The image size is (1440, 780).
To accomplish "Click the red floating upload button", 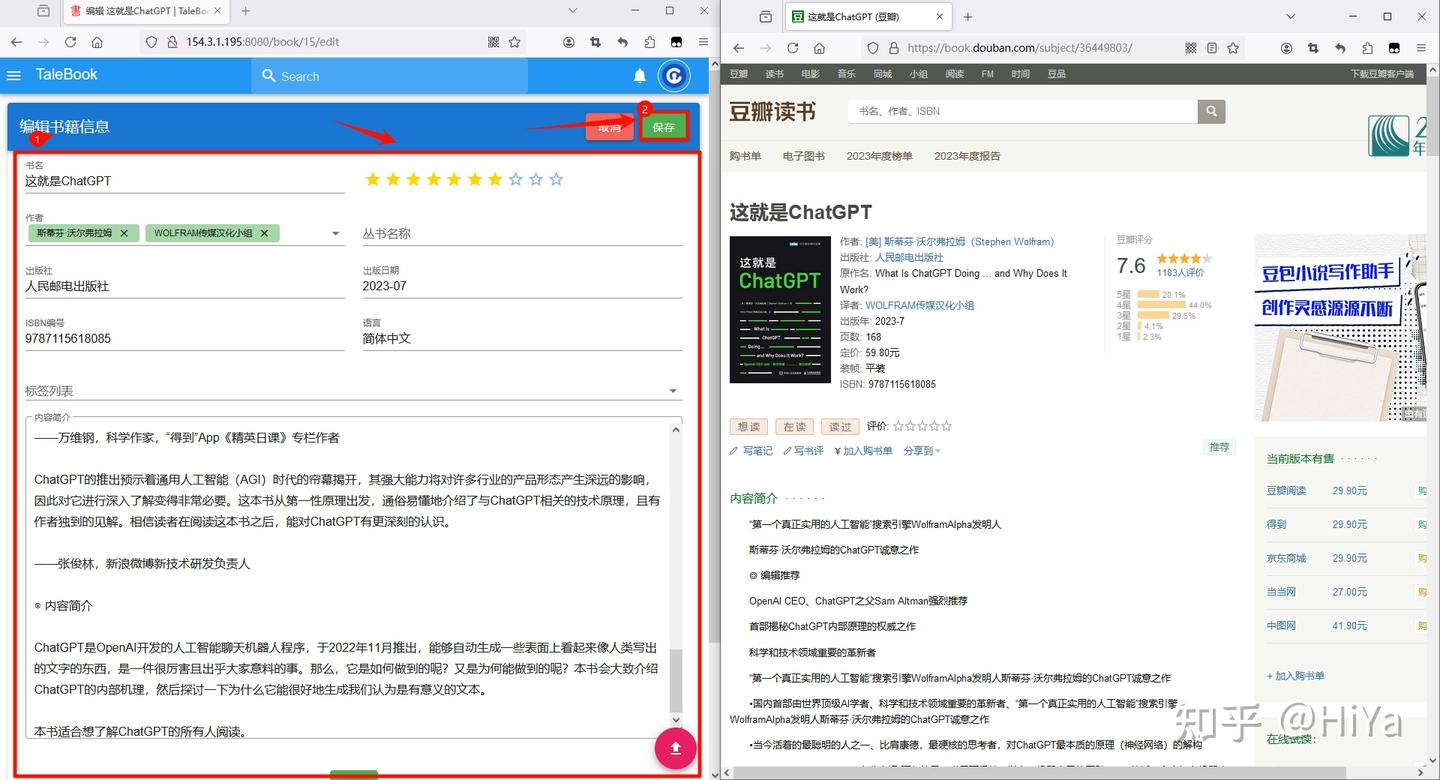I will pyautogui.click(x=675, y=749).
